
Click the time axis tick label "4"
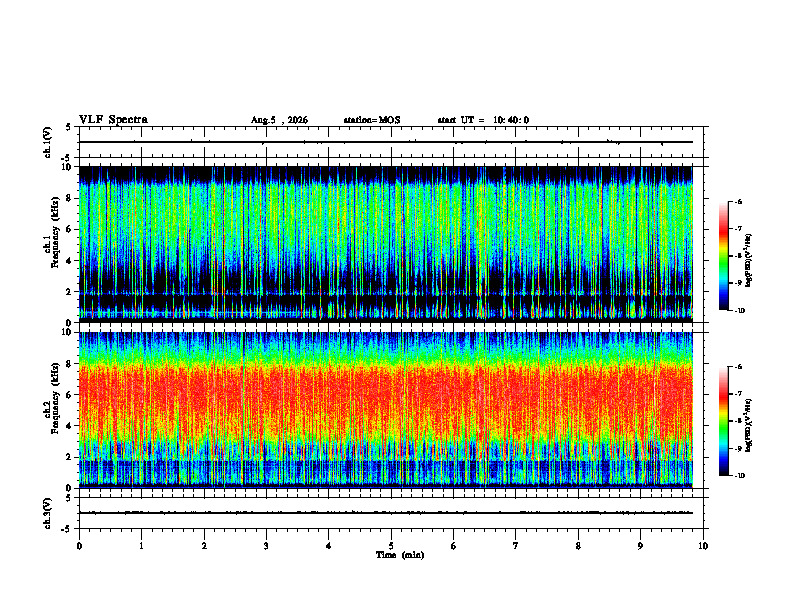pyautogui.click(x=329, y=546)
